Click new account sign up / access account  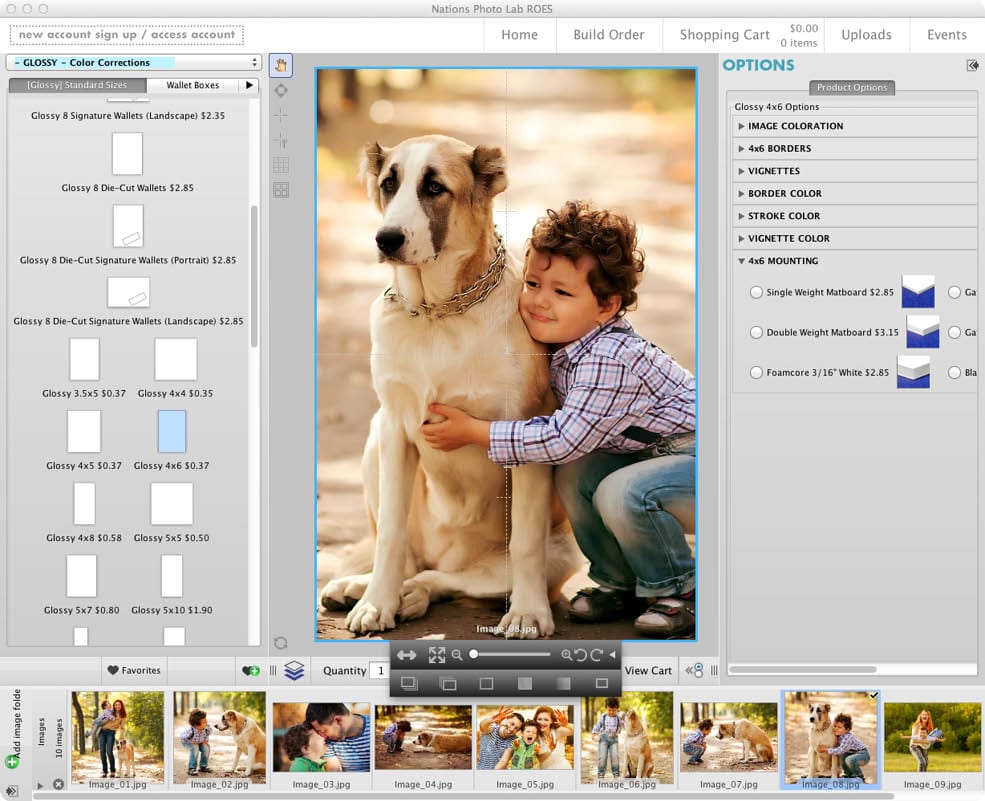click(x=126, y=35)
